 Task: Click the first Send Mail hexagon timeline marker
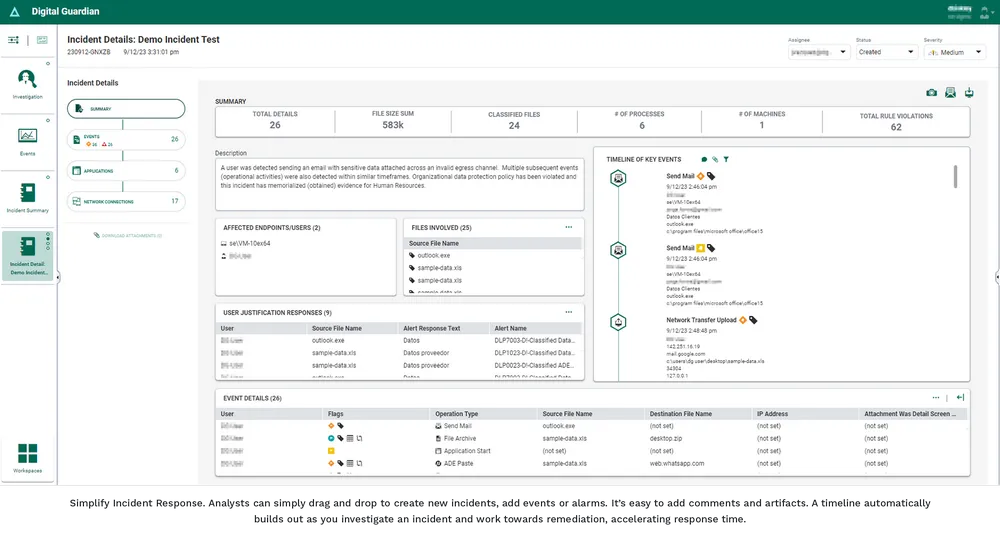[x=618, y=179]
